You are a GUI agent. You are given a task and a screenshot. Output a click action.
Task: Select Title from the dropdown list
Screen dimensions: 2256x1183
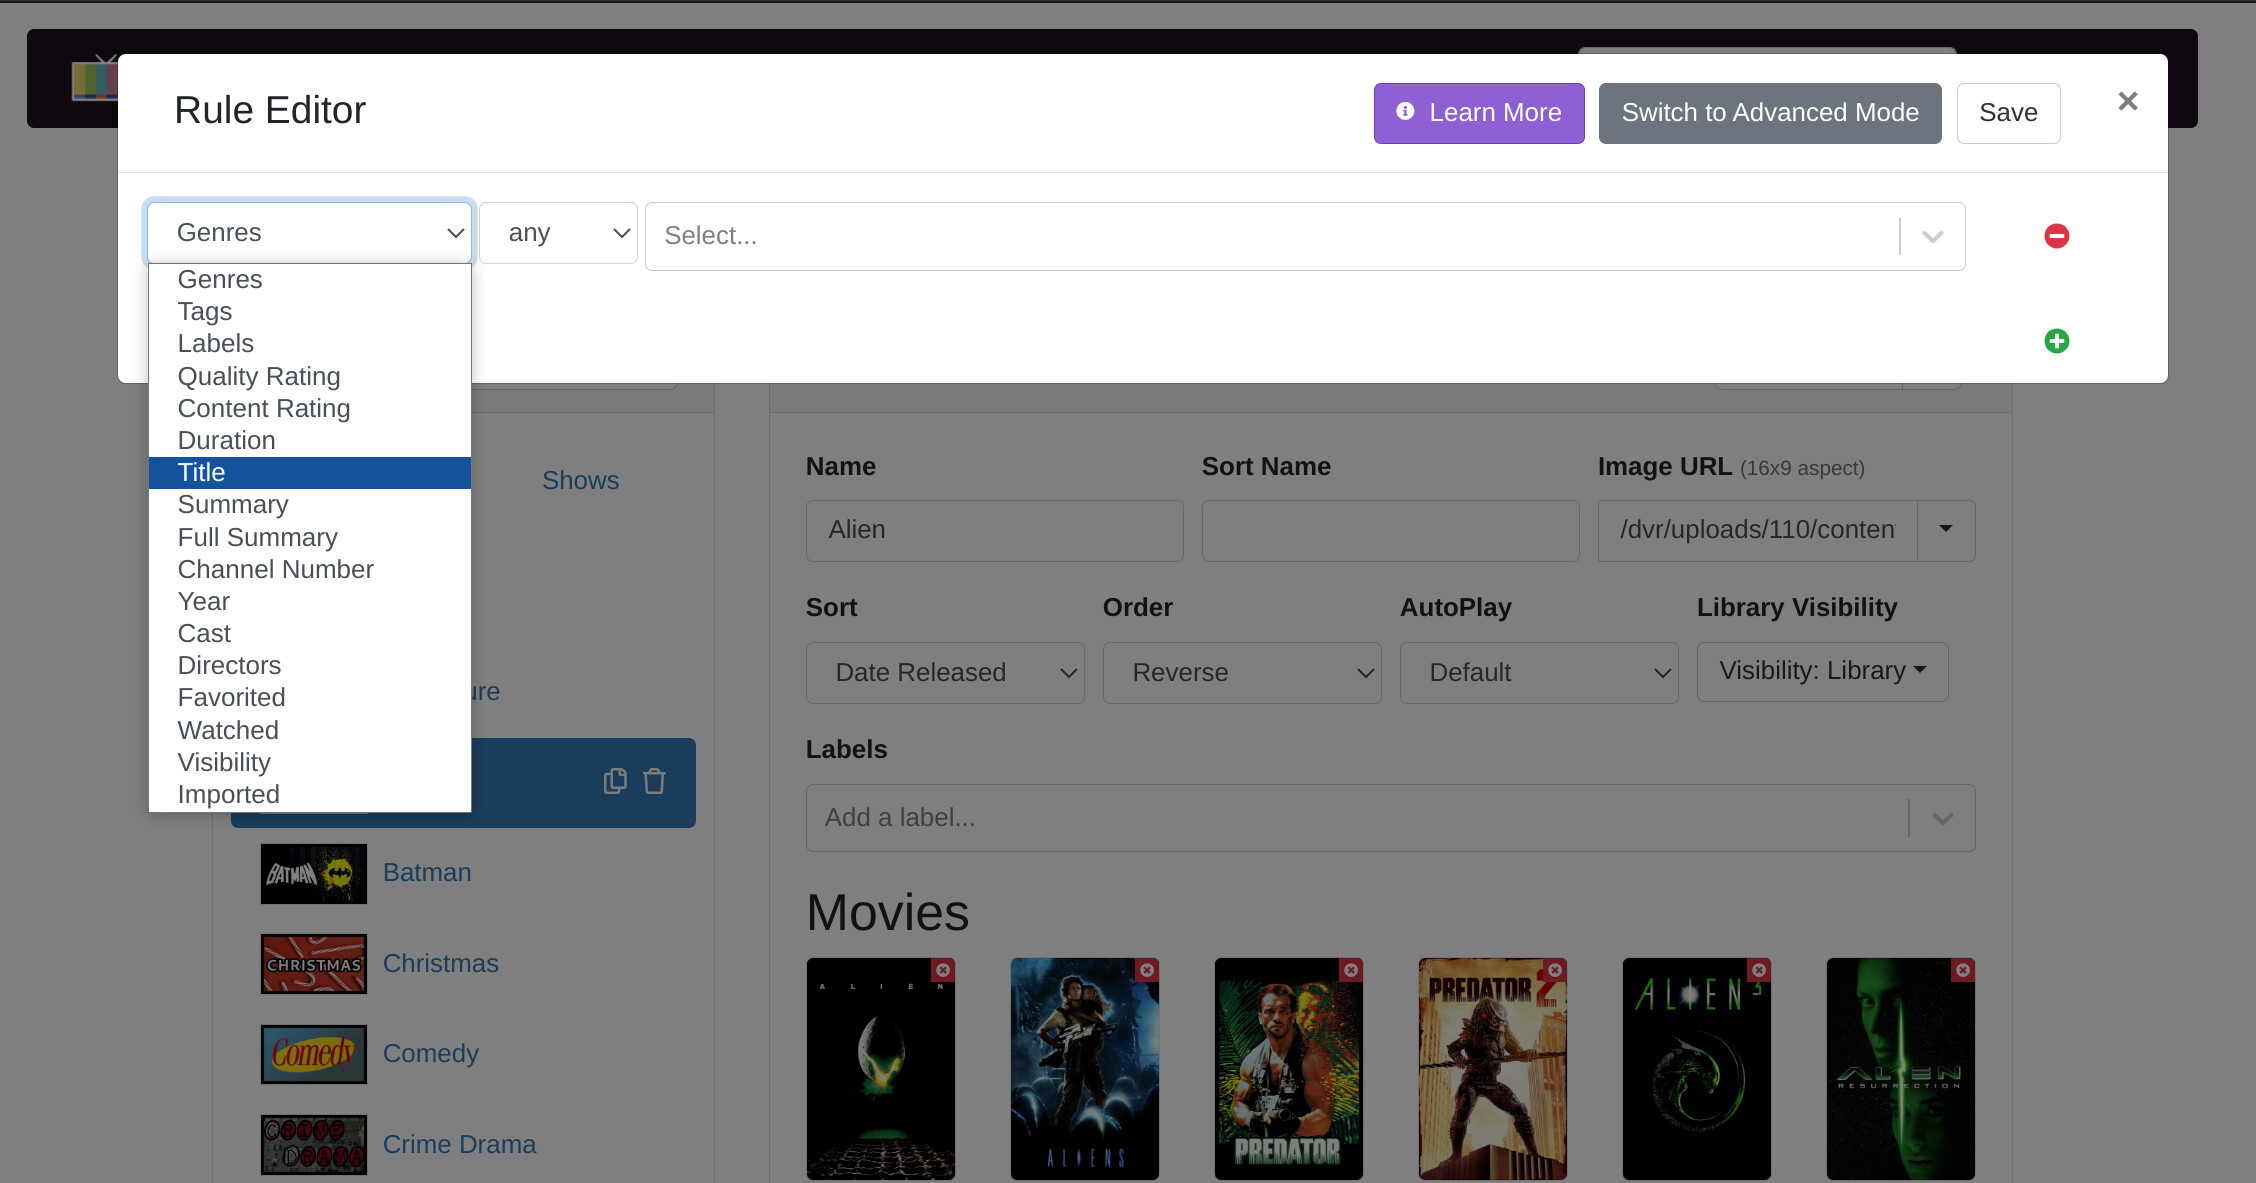click(x=201, y=472)
